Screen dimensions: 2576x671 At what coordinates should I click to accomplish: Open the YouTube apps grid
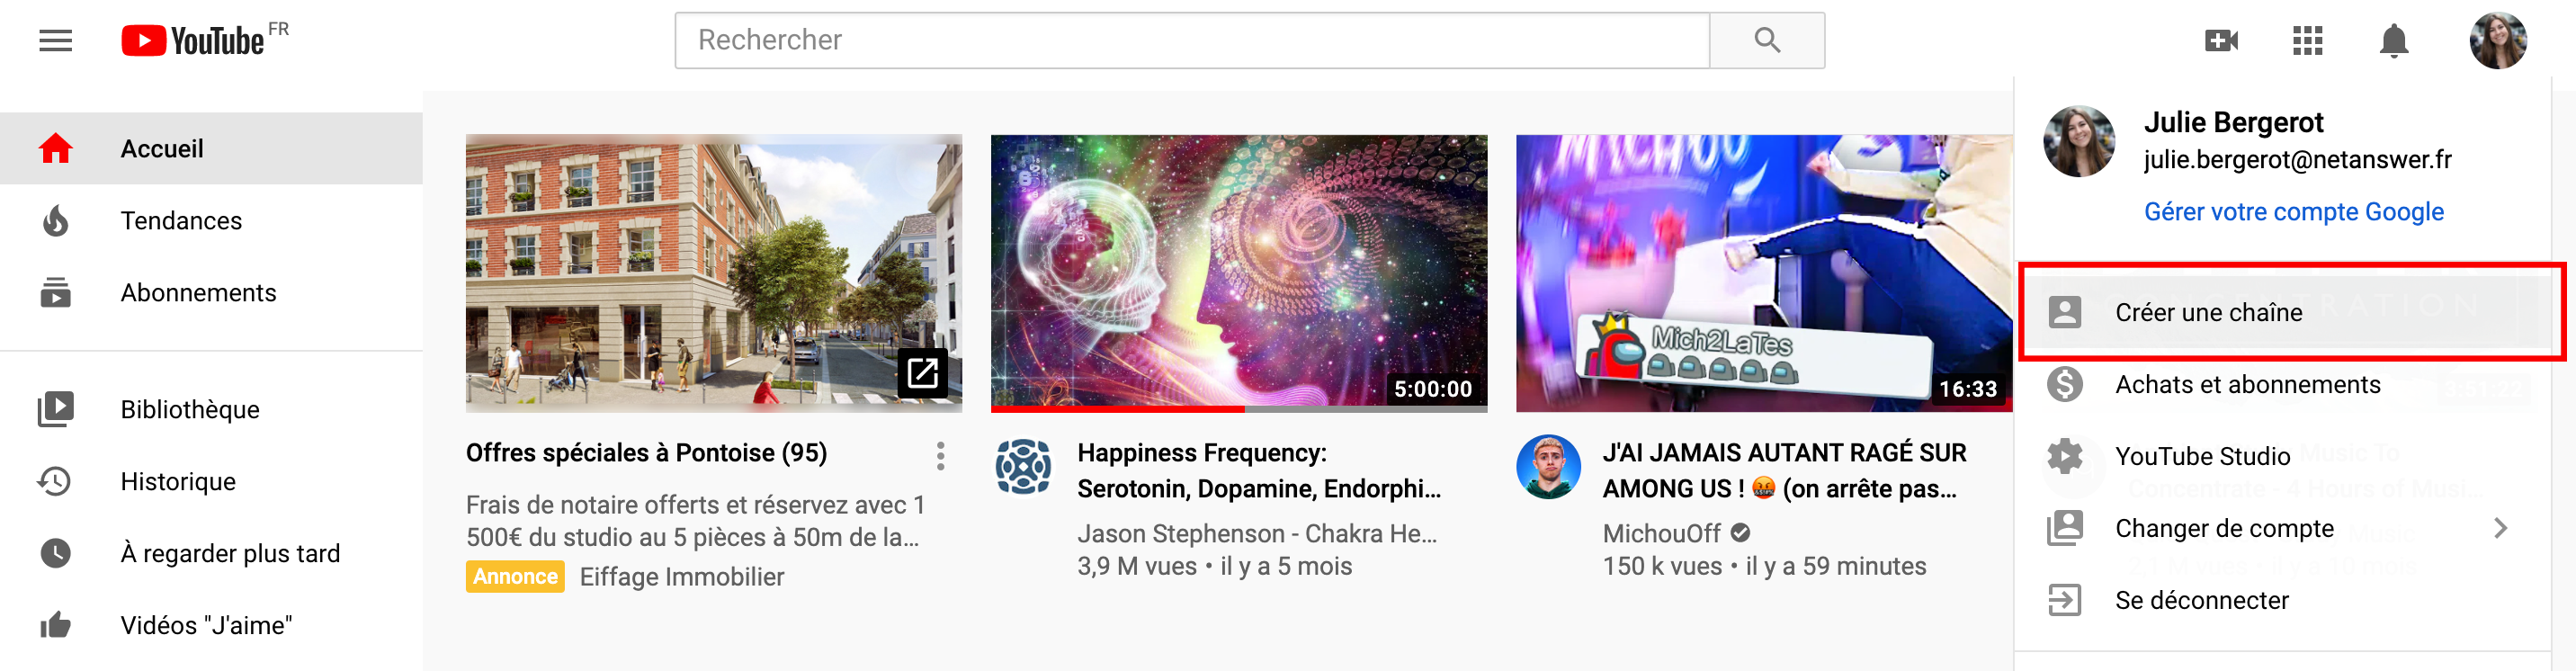2307,41
